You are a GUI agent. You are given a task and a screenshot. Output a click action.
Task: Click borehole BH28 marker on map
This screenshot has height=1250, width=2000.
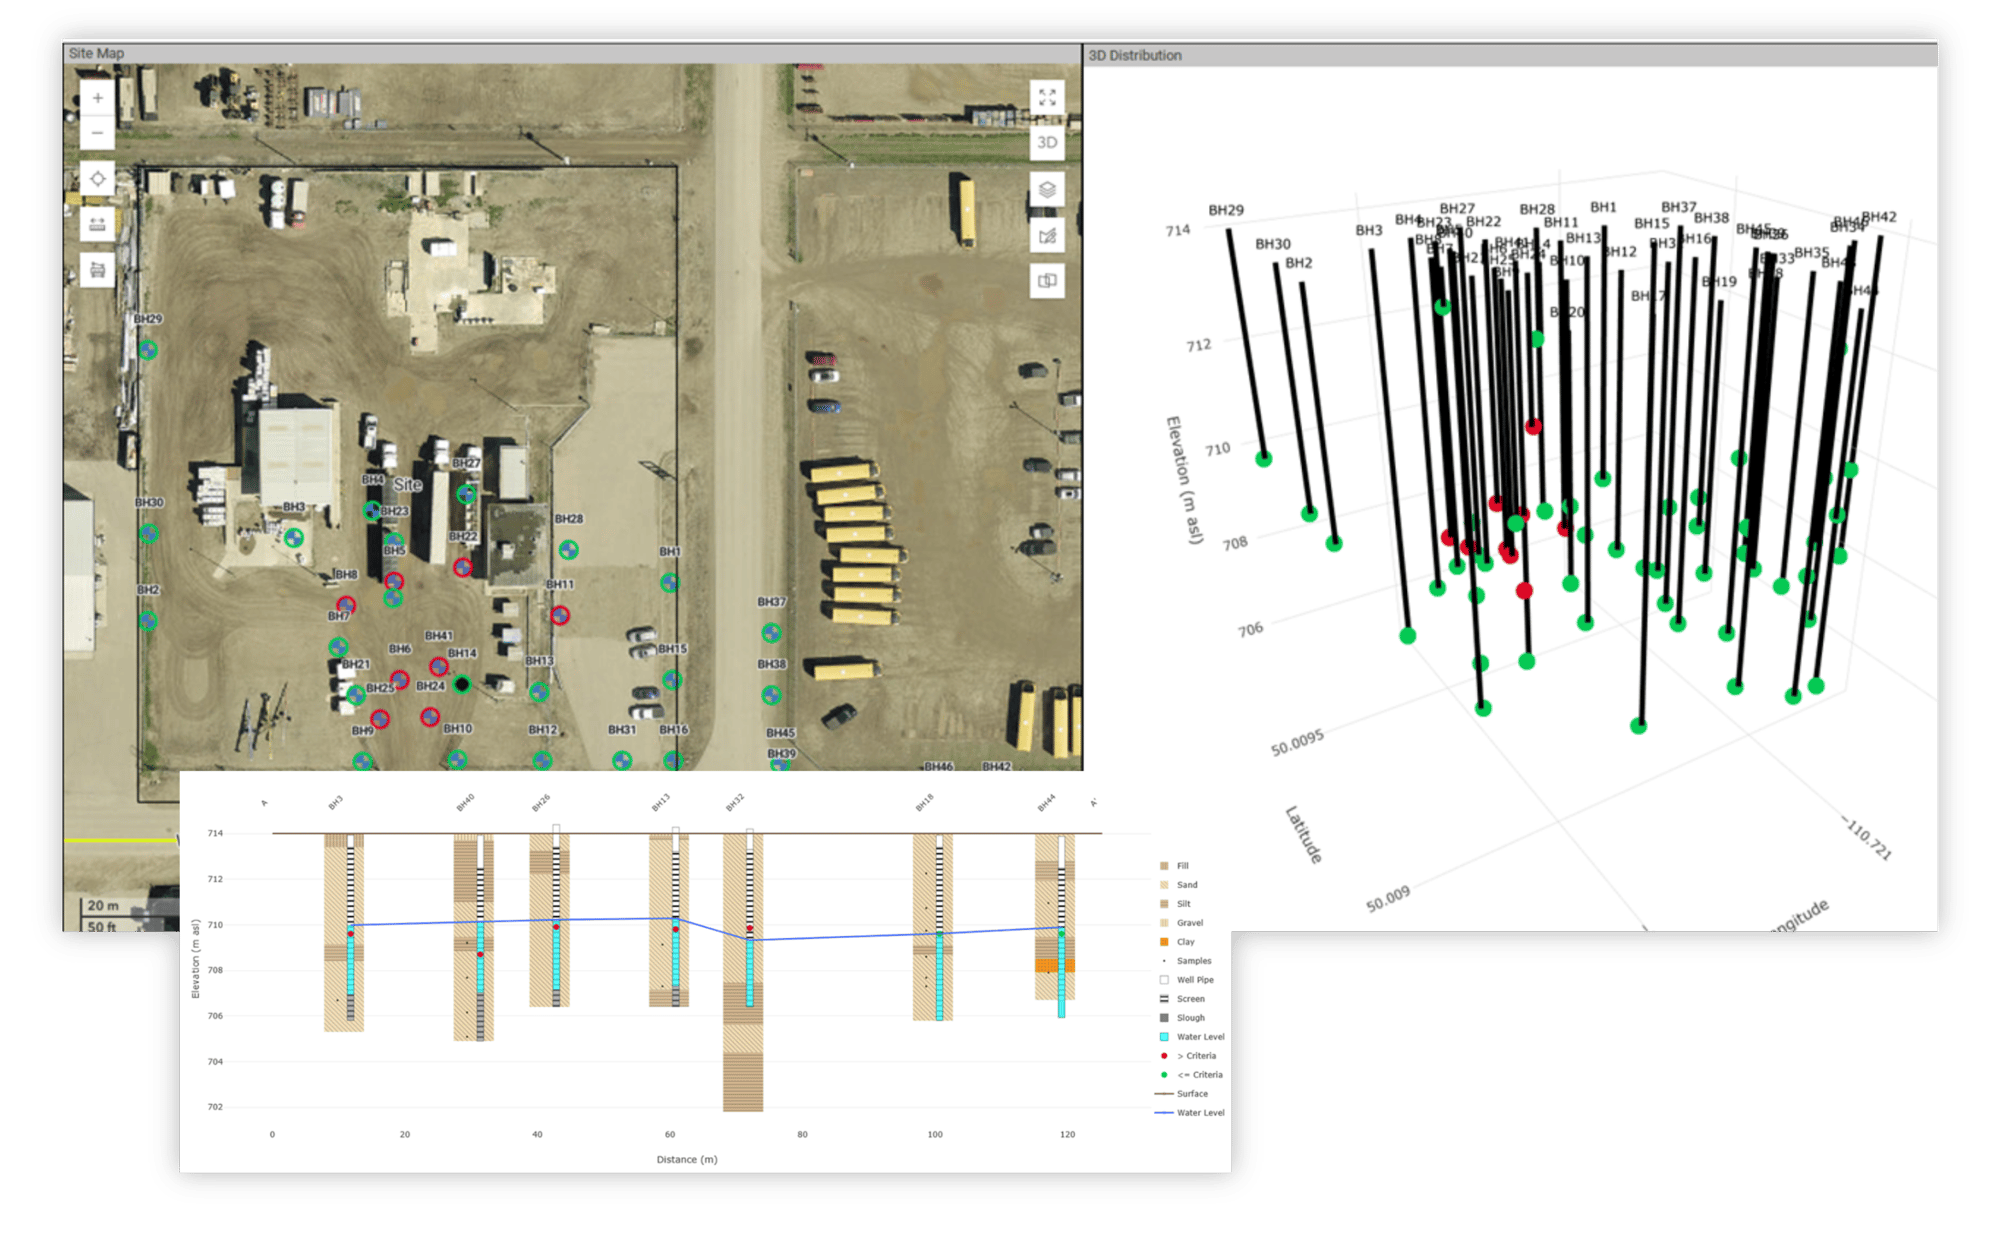pyautogui.click(x=568, y=549)
